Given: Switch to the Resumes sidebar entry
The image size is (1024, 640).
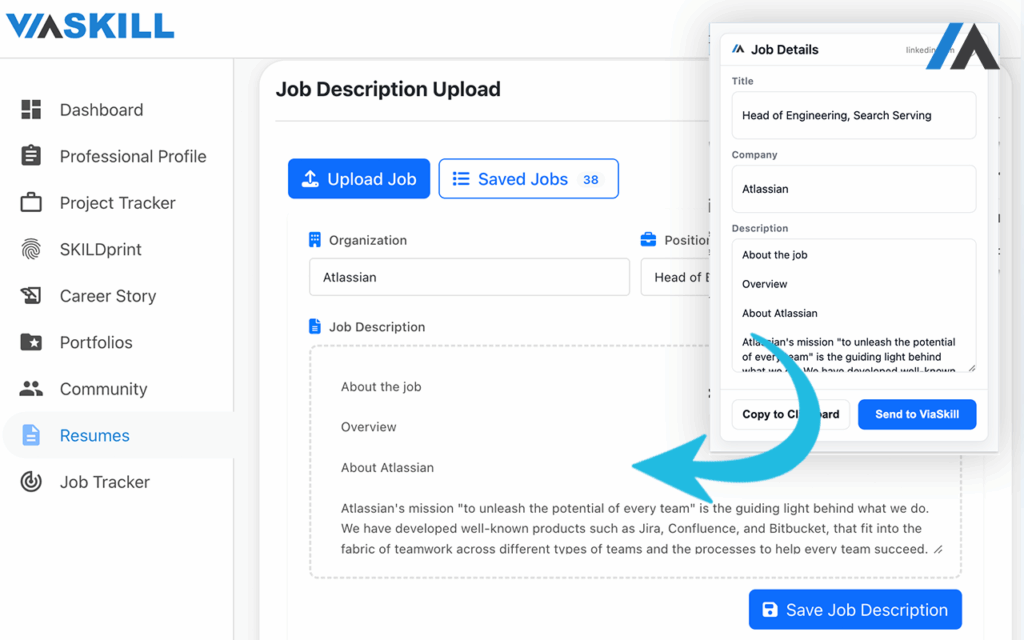Looking at the screenshot, I should pyautogui.click(x=95, y=435).
